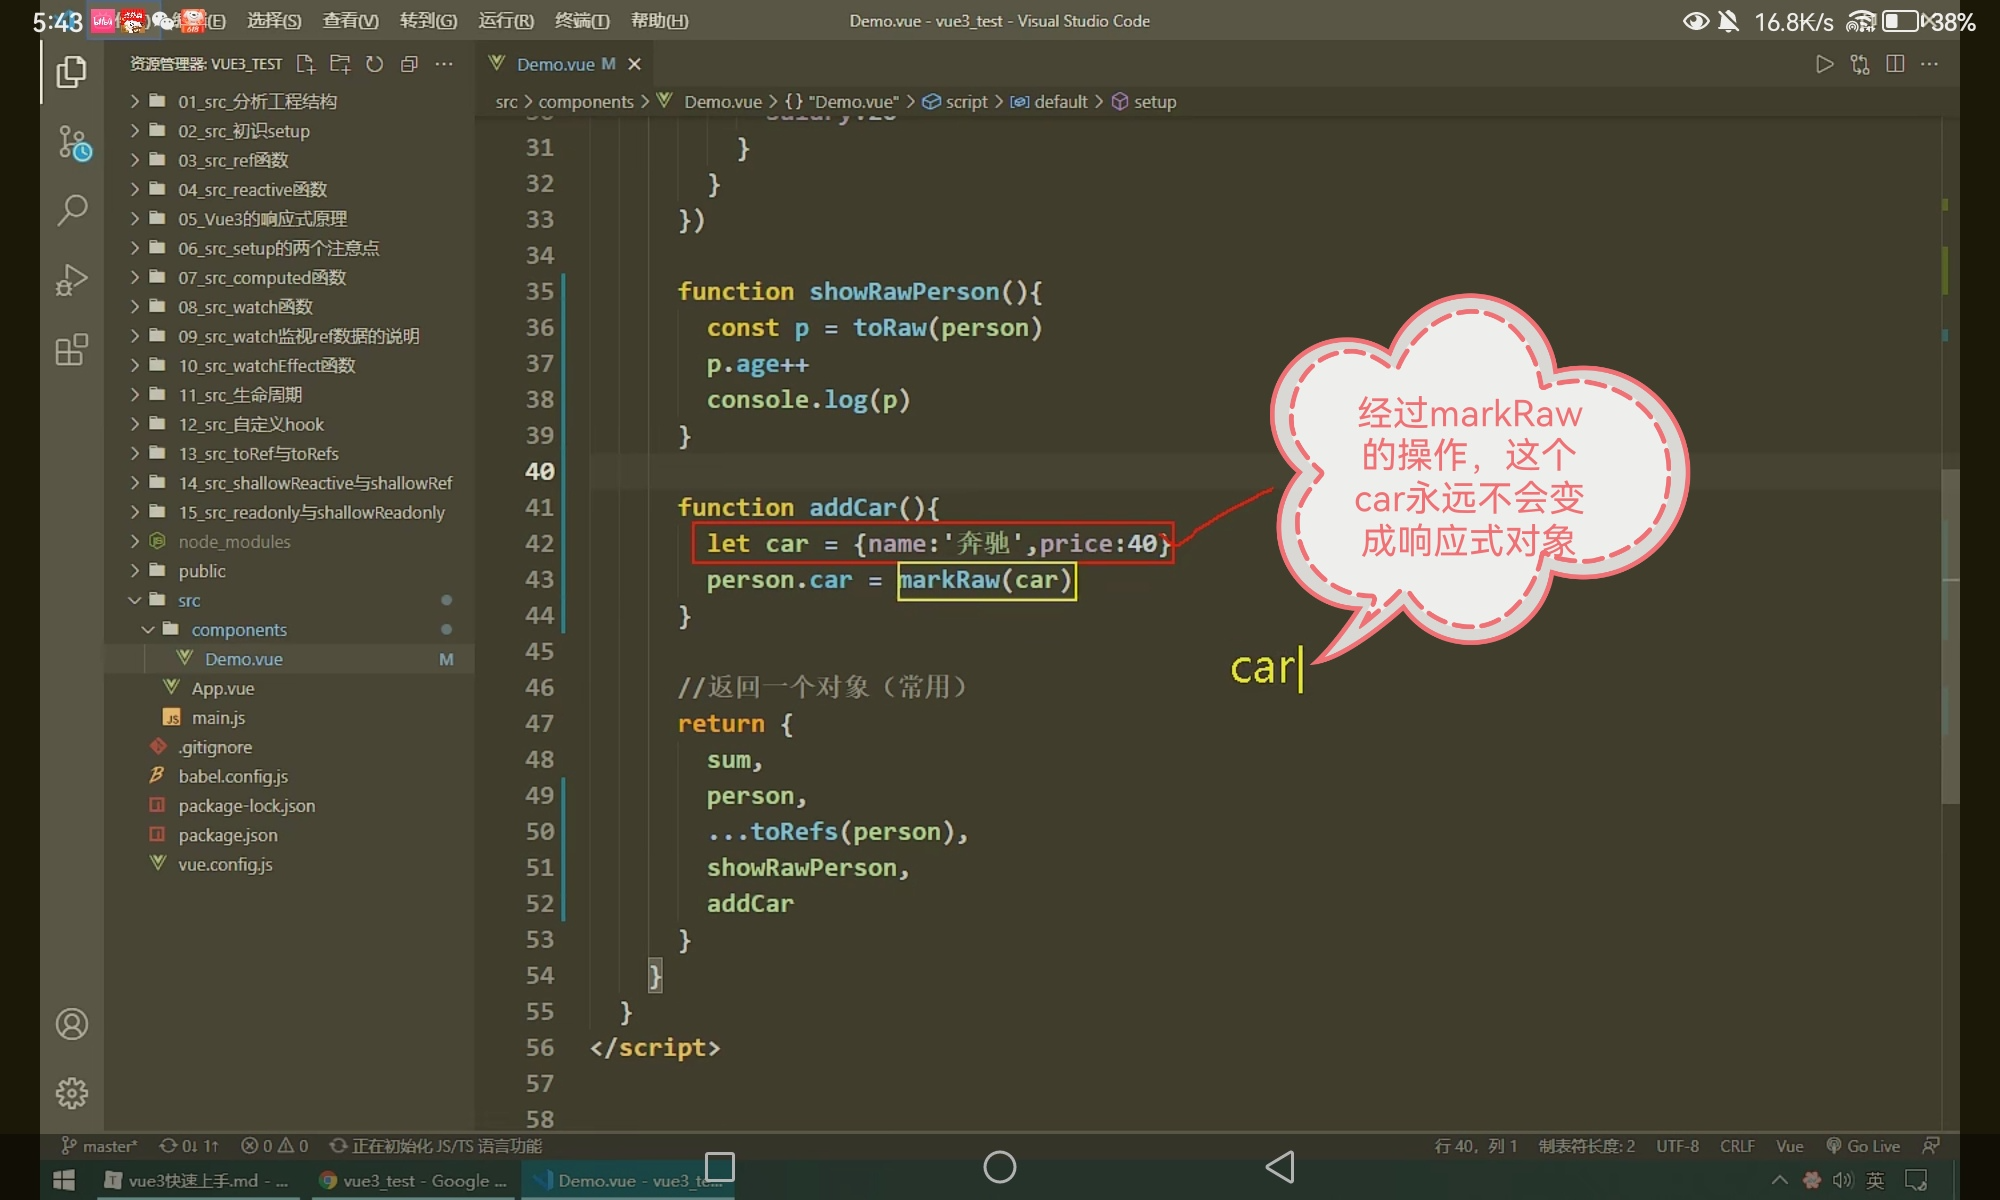Open the Search view
The width and height of the screenshot is (2000, 1200).
72,210
